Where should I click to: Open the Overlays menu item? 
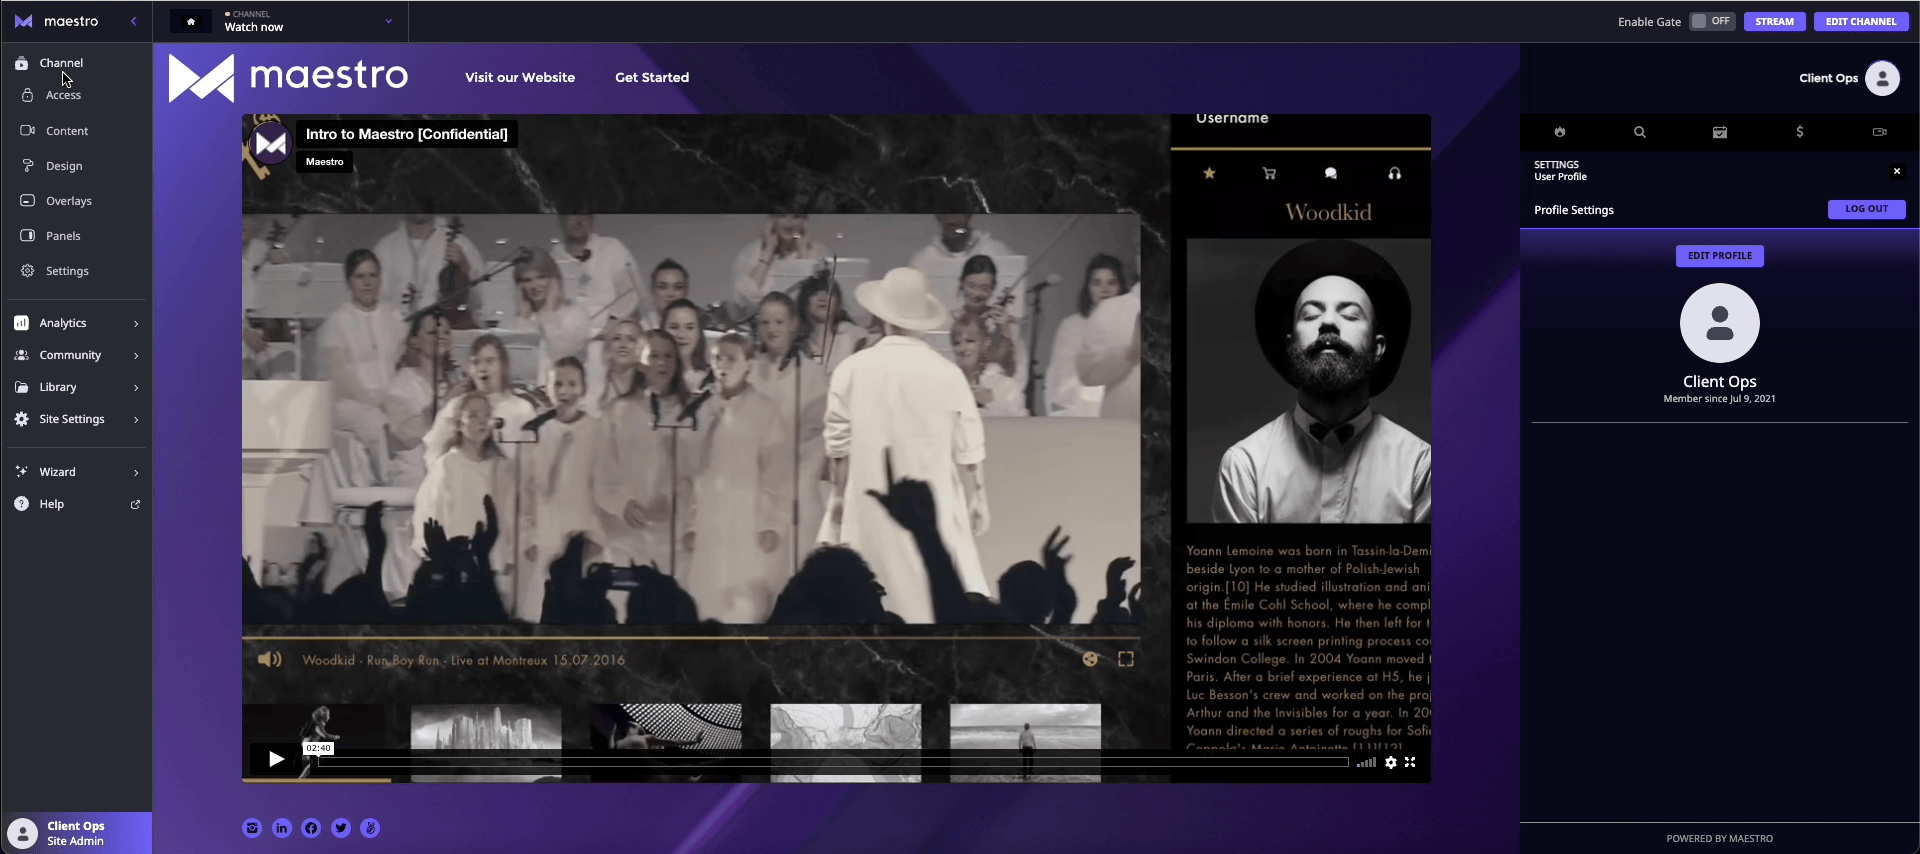pyautogui.click(x=69, y=201)
